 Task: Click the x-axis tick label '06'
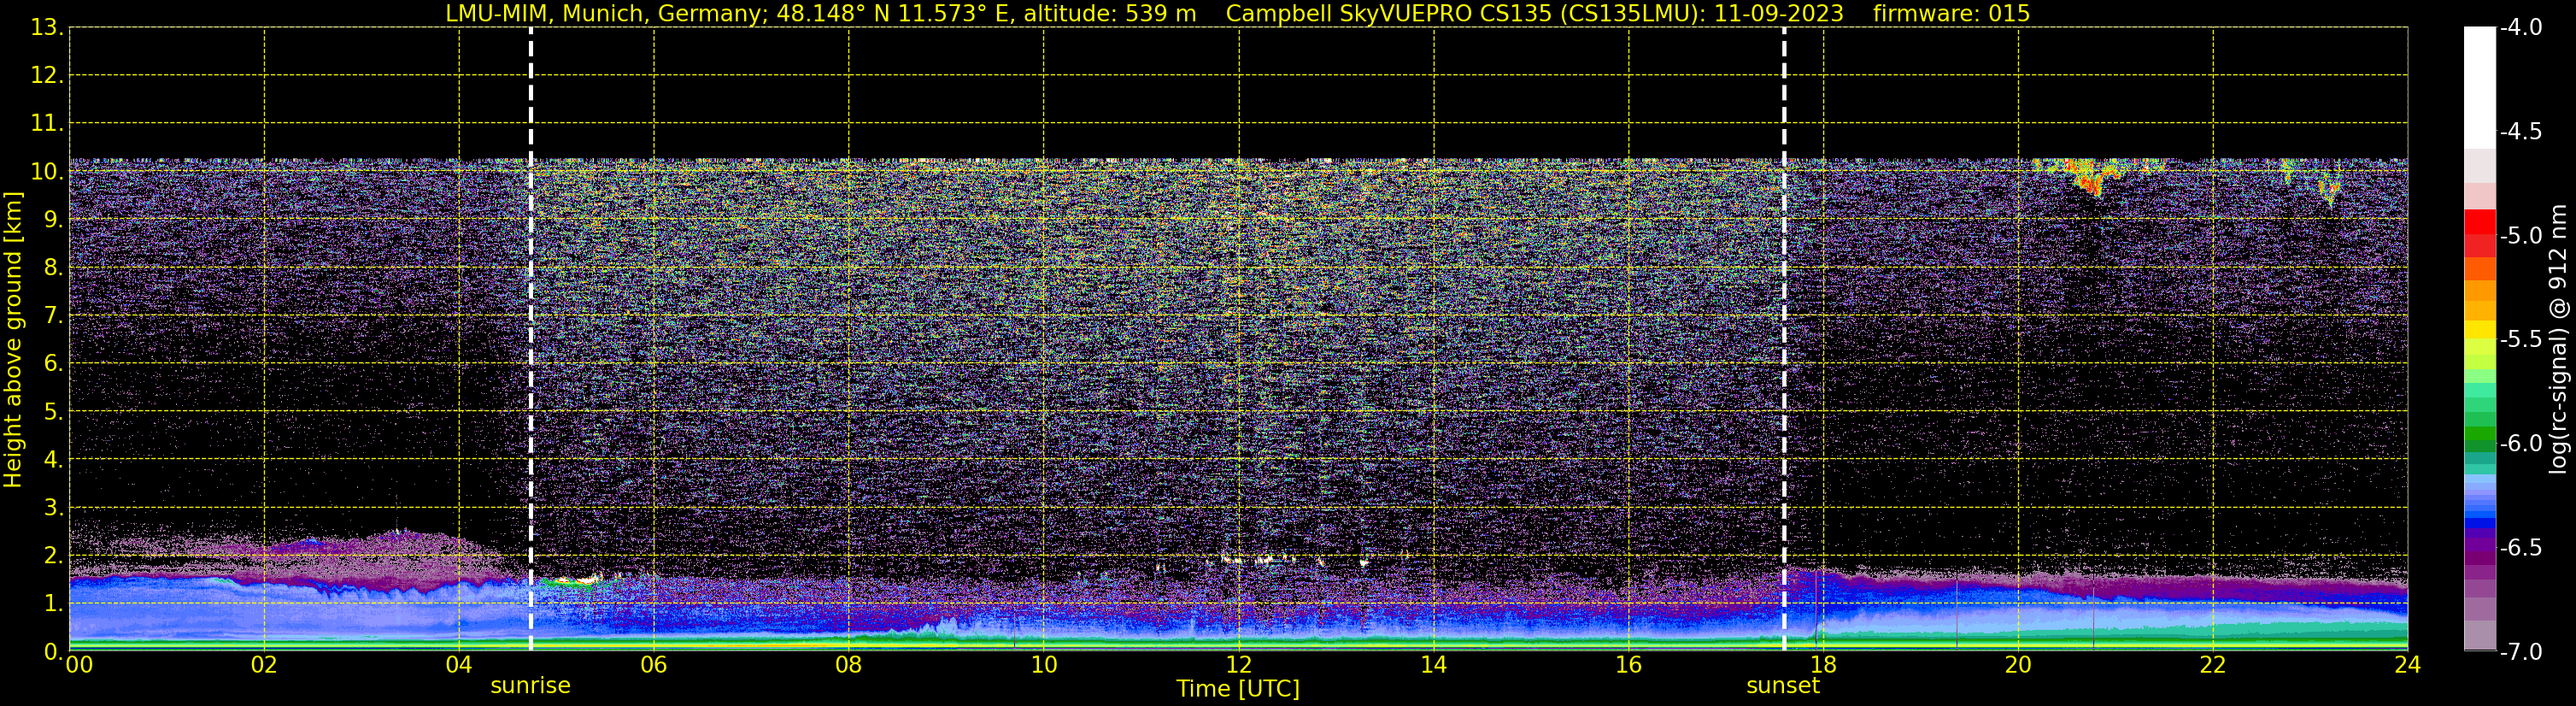tap(654, 665)
